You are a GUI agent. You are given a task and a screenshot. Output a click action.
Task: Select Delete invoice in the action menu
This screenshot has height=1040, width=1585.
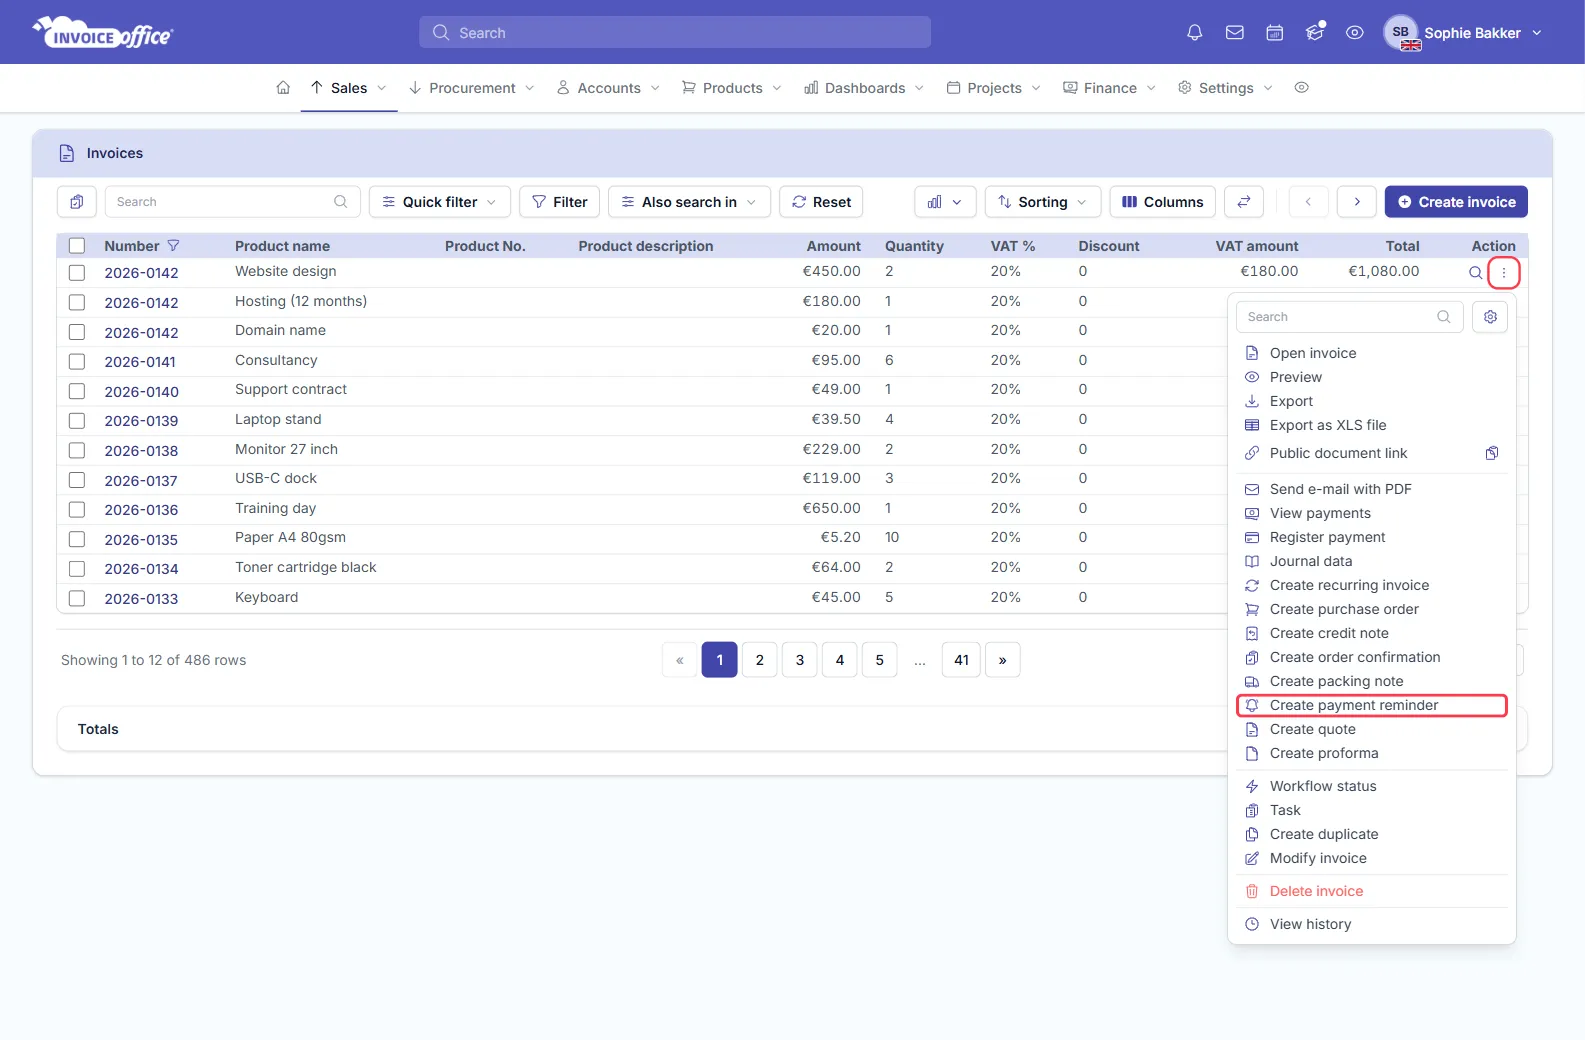(x=1316, y=891)
